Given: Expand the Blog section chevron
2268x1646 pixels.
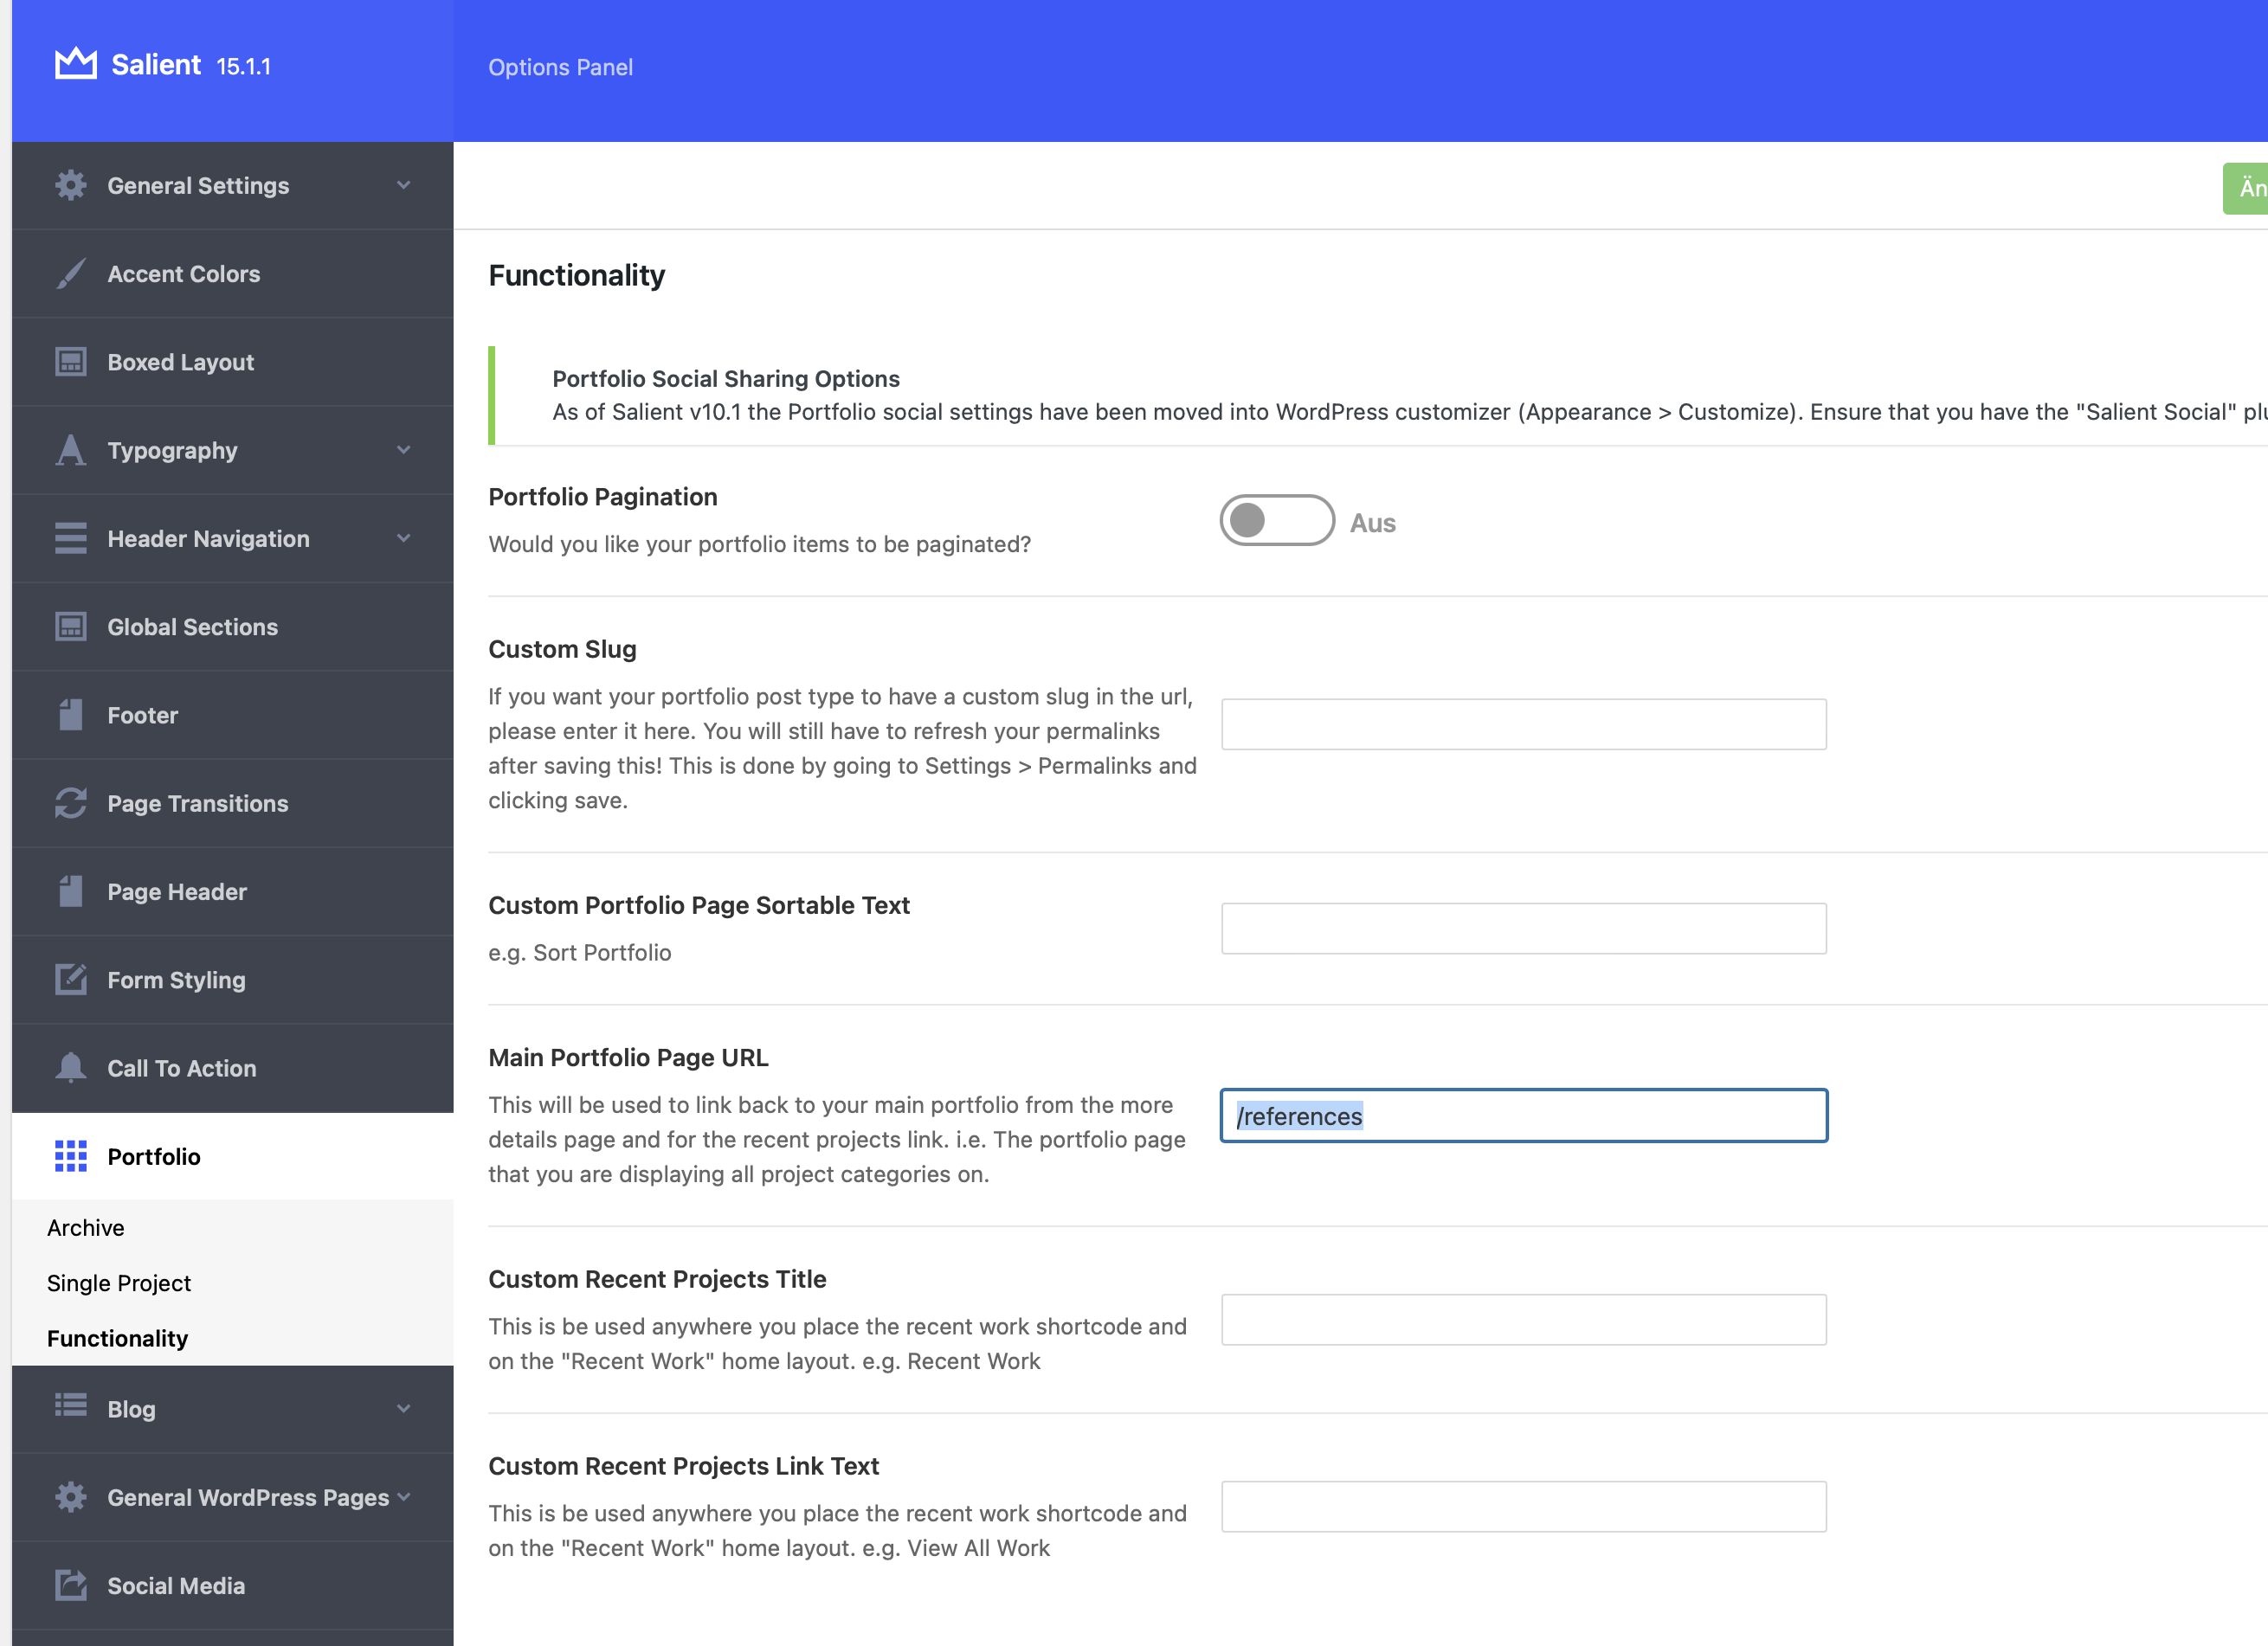Looking at the screenshot, I should [x=403, y=1408].
